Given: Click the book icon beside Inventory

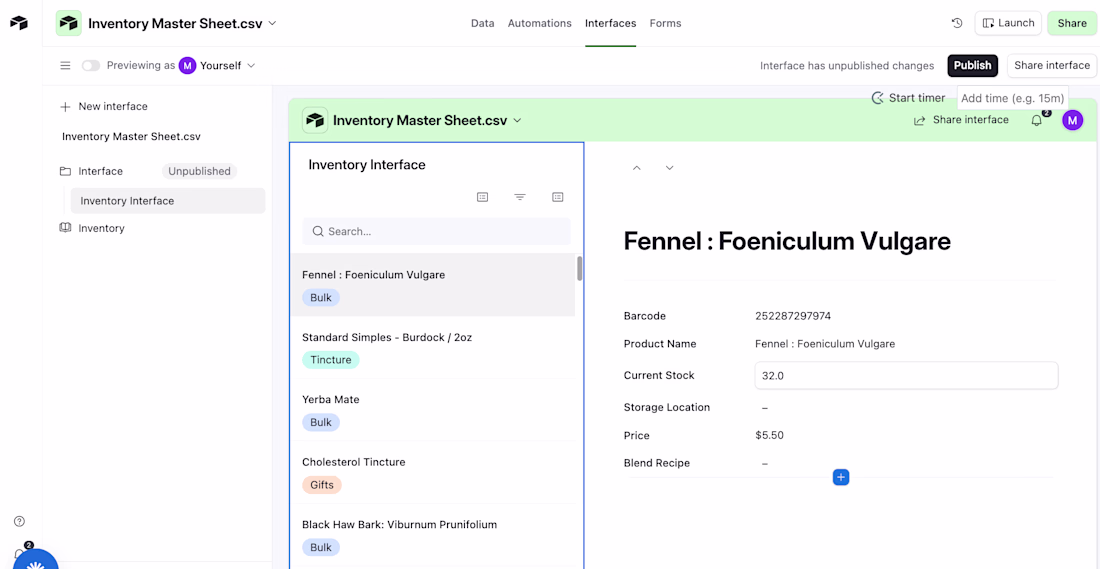Looking at the screenshot, I should point(65,228).
